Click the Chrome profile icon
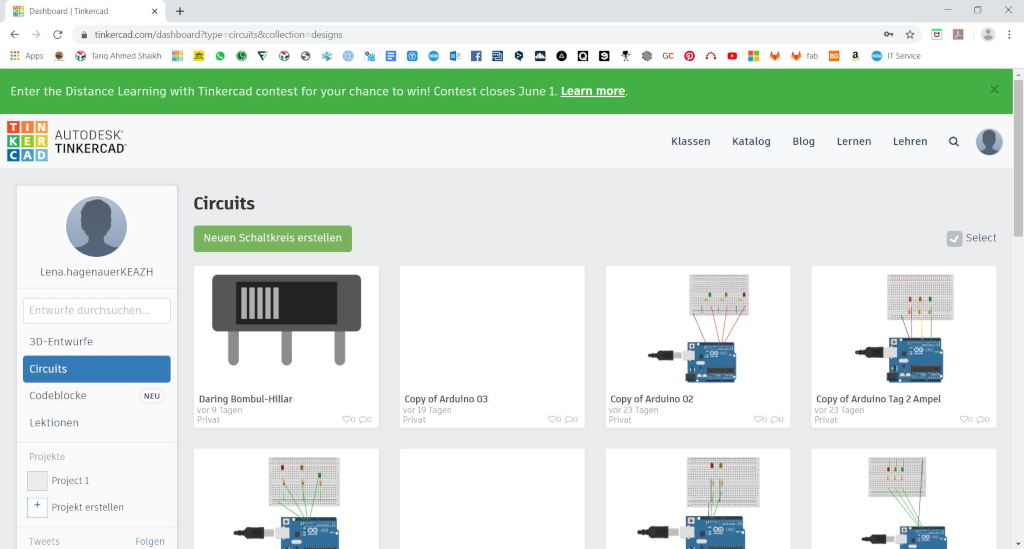The image size is (1024, 549). click(x=988, y=35)
